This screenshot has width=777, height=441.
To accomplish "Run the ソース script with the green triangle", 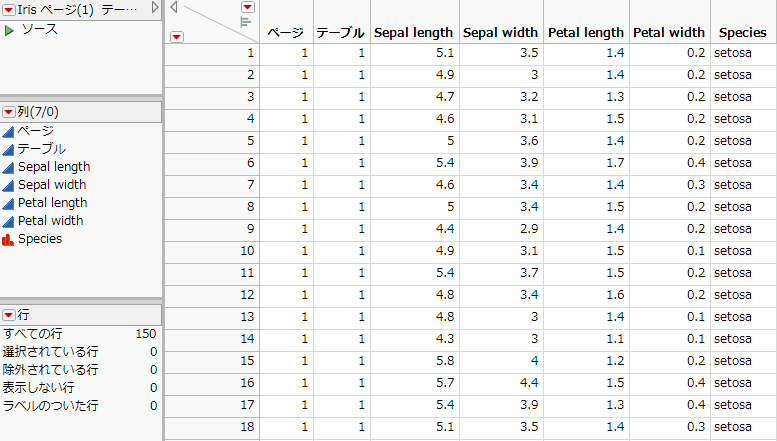I will (x=9, y=30).
